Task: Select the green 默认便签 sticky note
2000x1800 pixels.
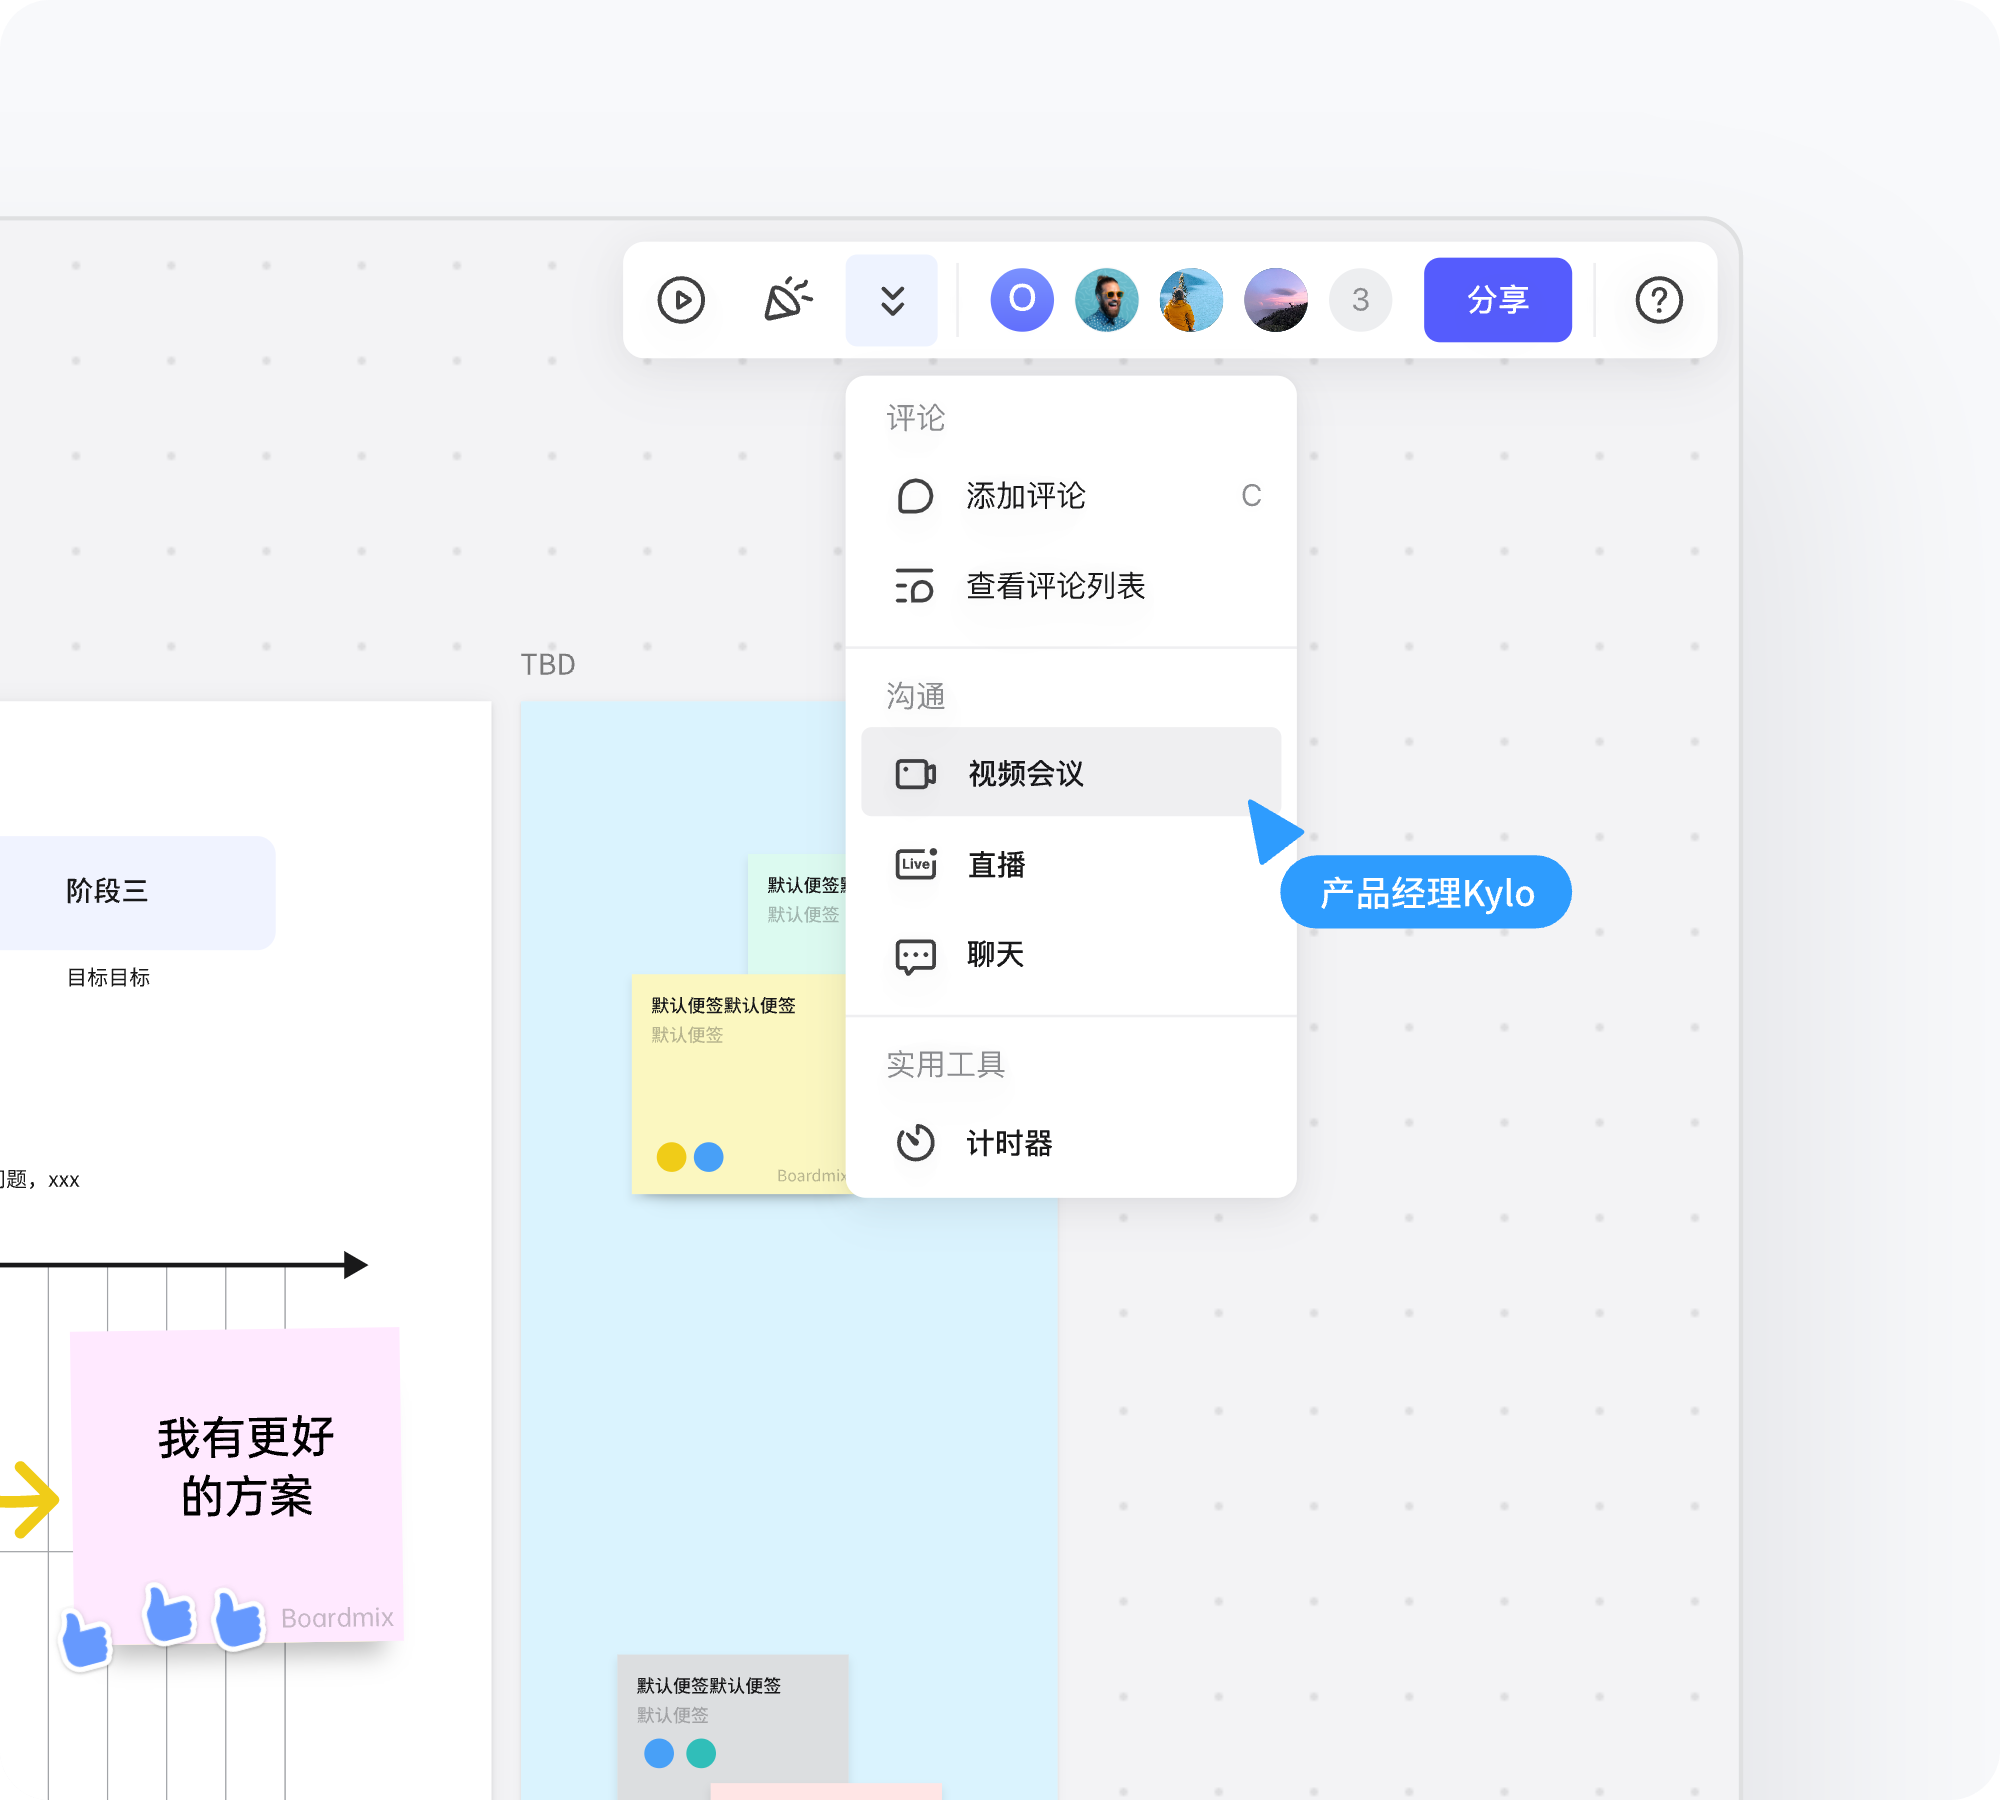Action: 797,914
